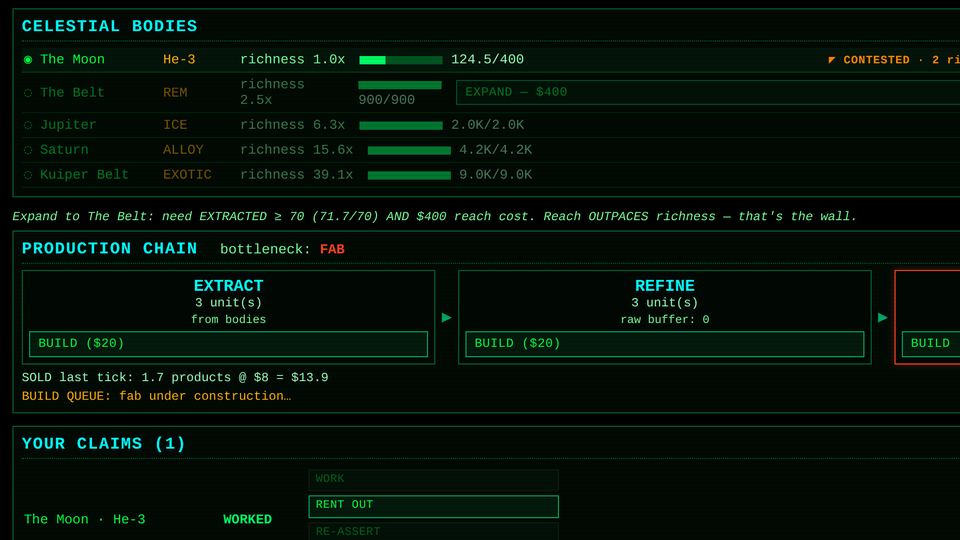The width and height of the screenshot is (960, 540).
Task: Click the EXTRACT stage title
Action: (x=228, y=286)
